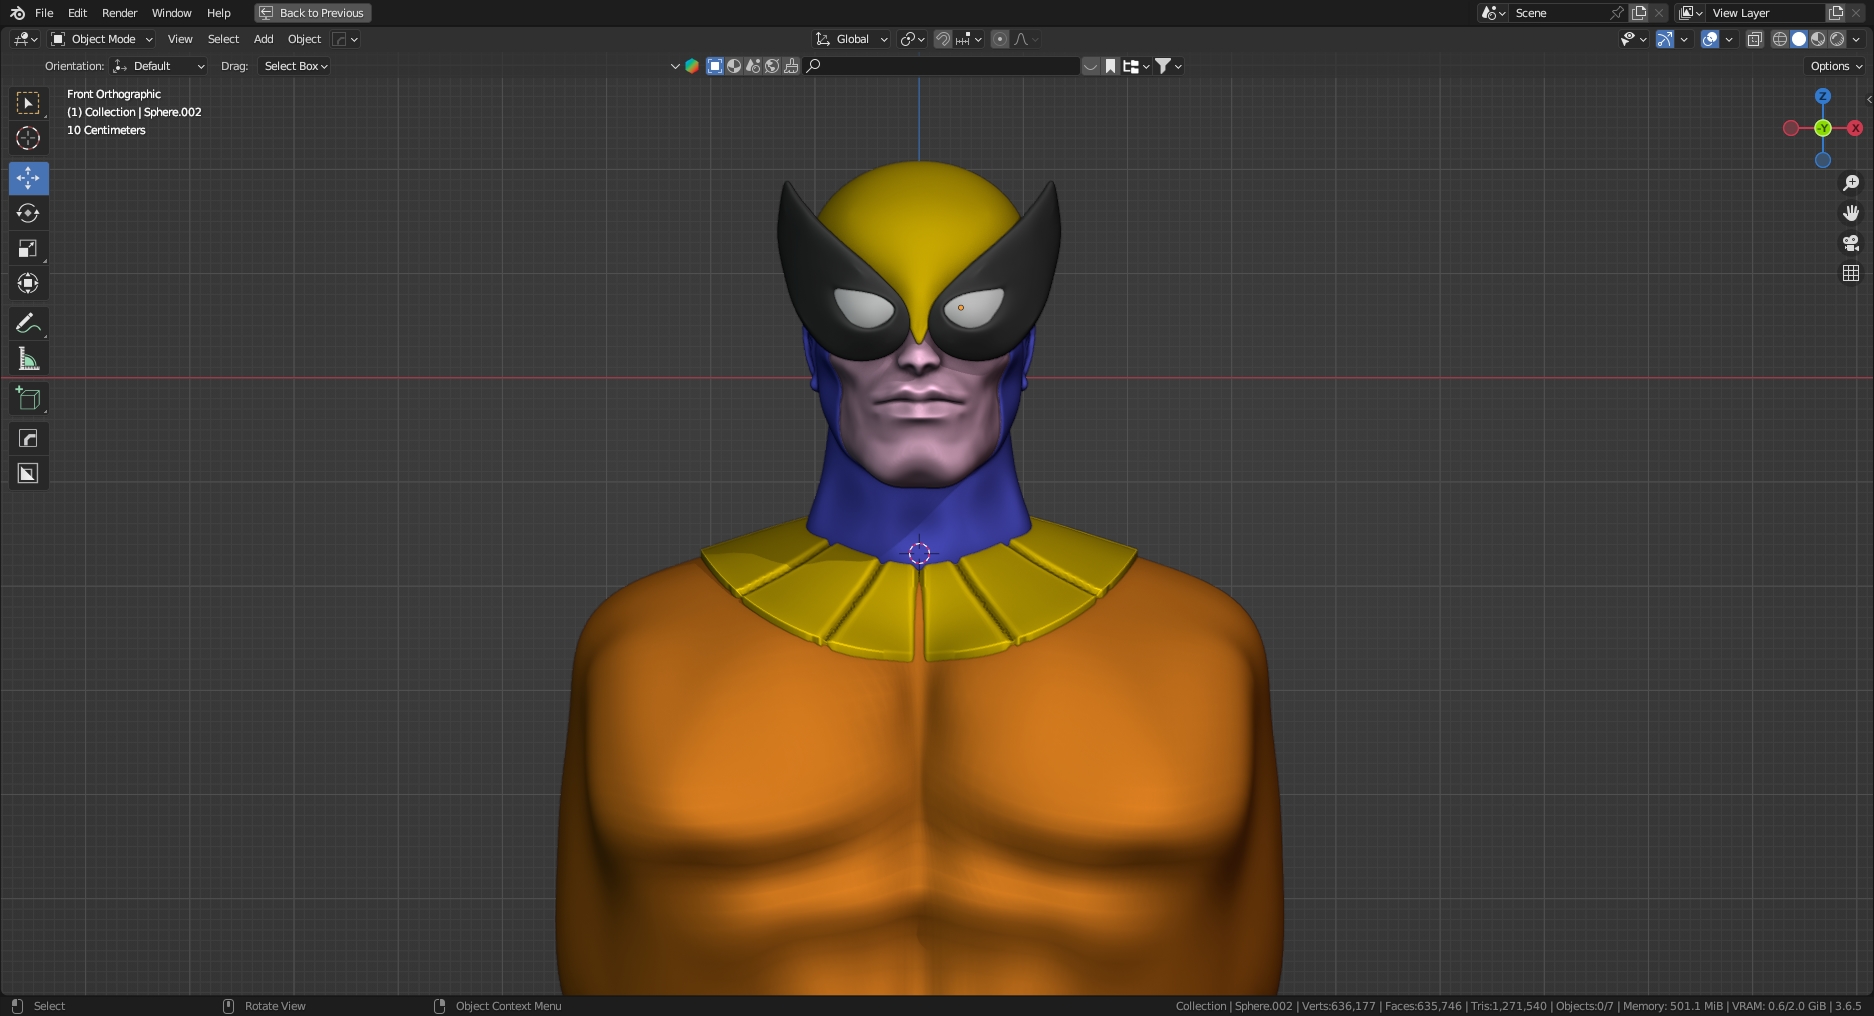This screenshot has height=1016, width=1874.
Task: Click the pan view hand icon
Action: 1851,213
